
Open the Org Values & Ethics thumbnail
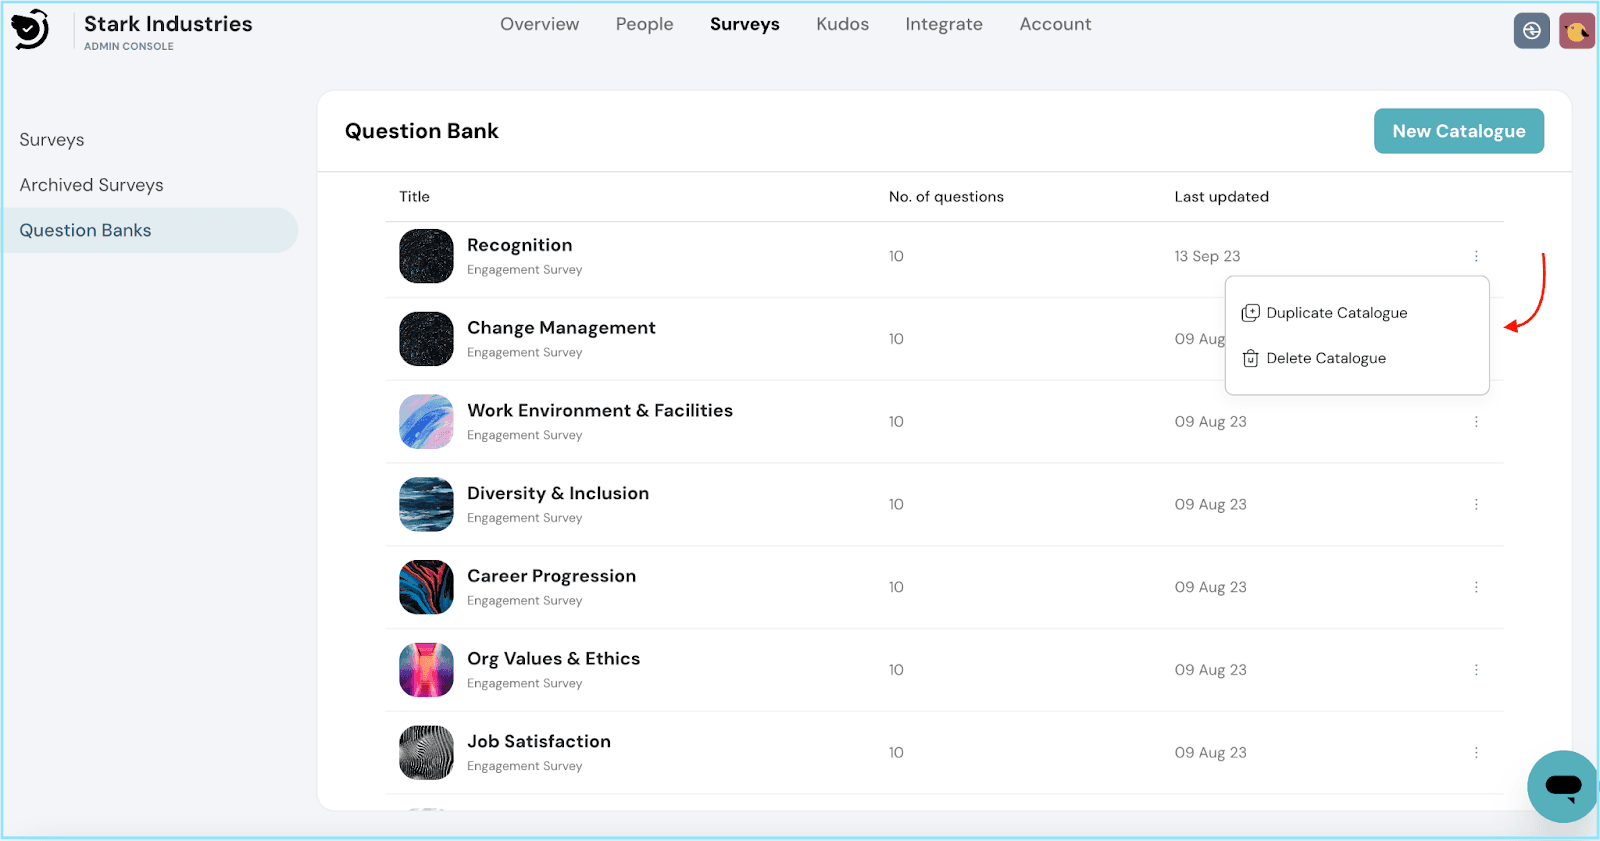(426, 670)
